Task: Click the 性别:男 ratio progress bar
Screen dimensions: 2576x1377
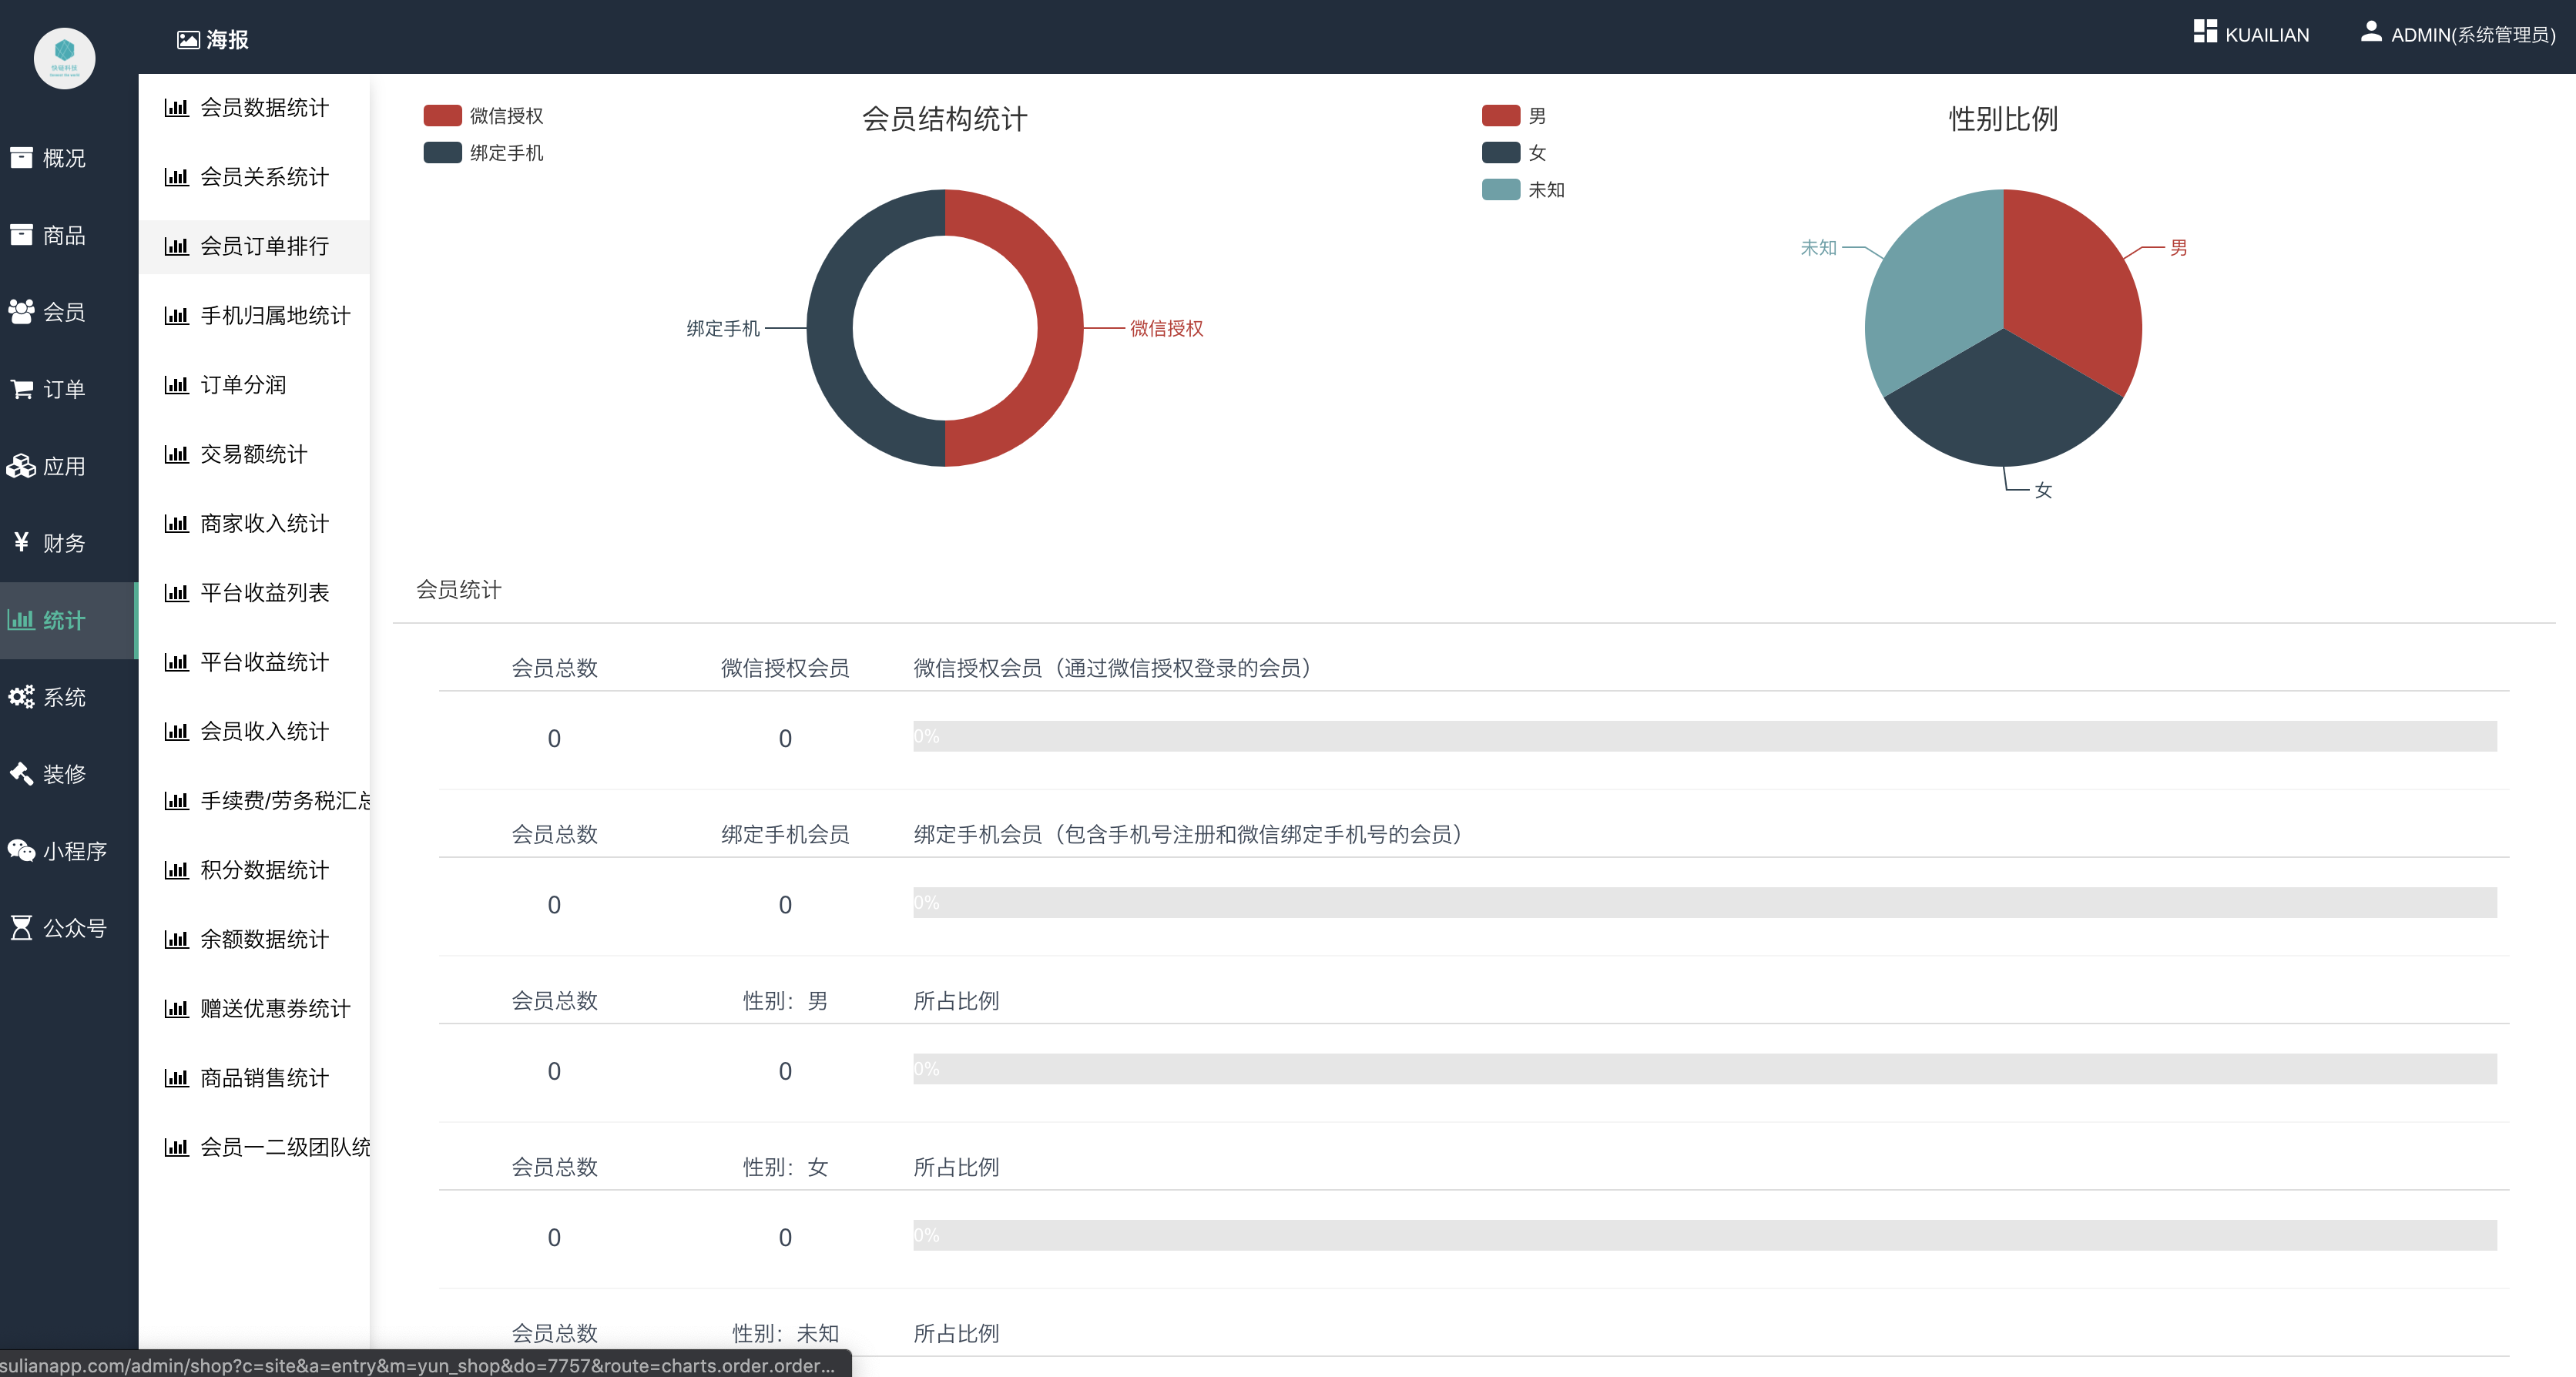Action: coord(1704,1069)
